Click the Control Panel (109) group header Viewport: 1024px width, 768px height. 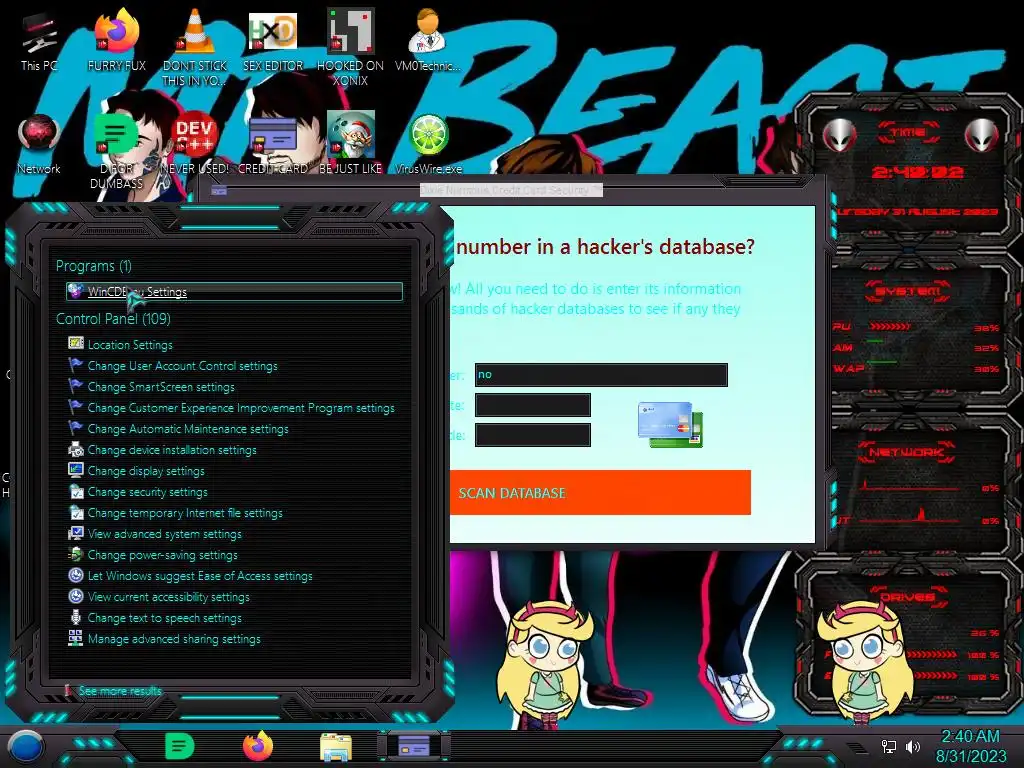[x=113, y=319]
